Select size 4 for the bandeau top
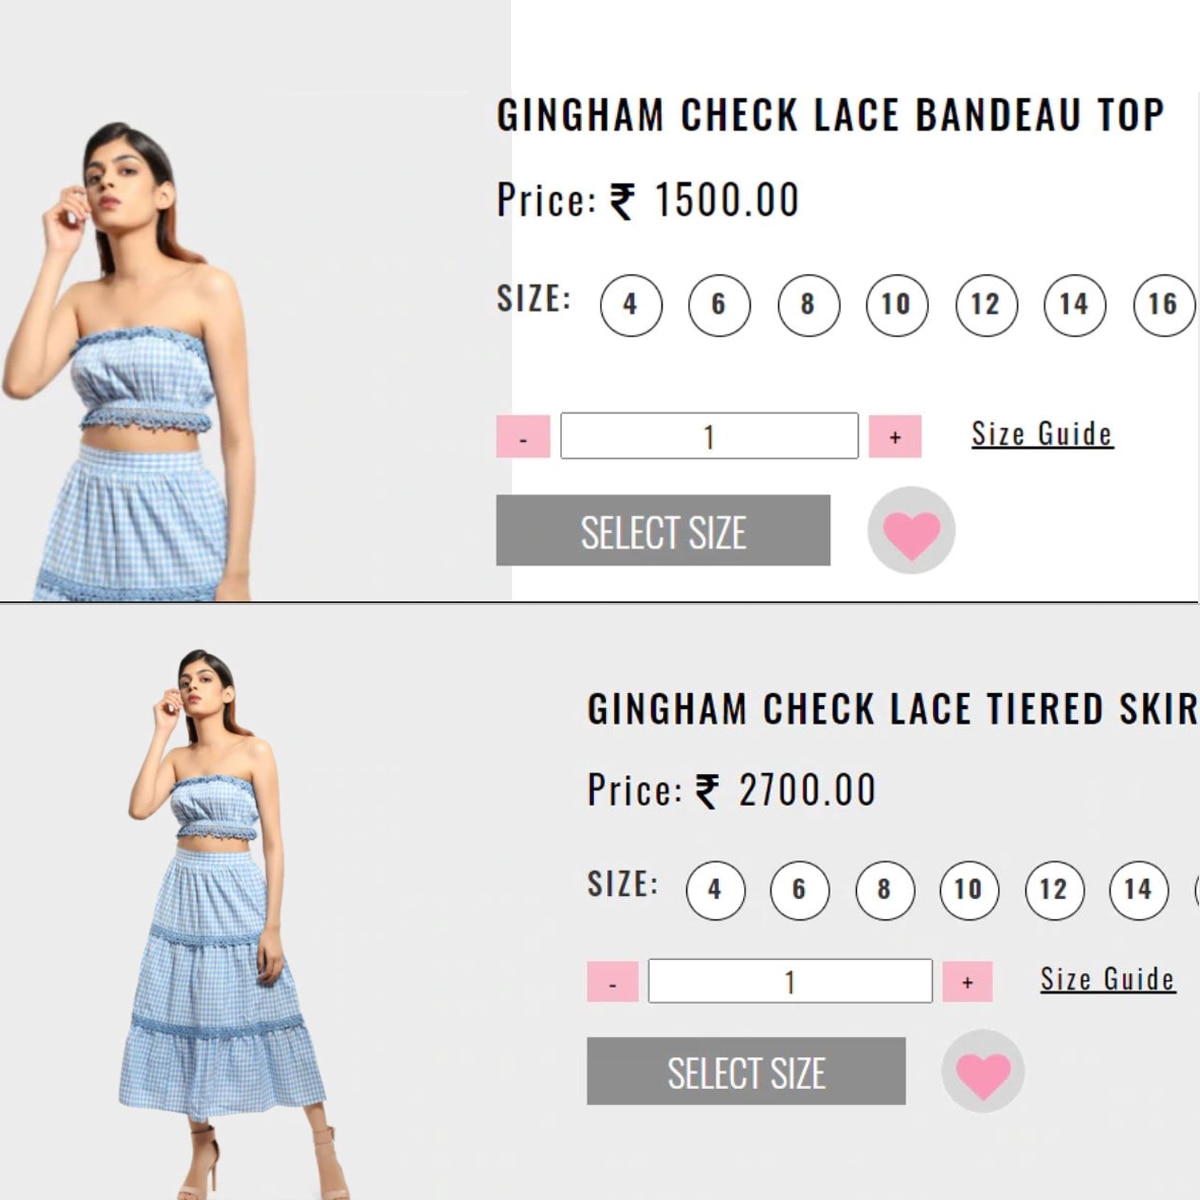The width and height of the screenshot is (1200, 1200). tap(631, 305)
